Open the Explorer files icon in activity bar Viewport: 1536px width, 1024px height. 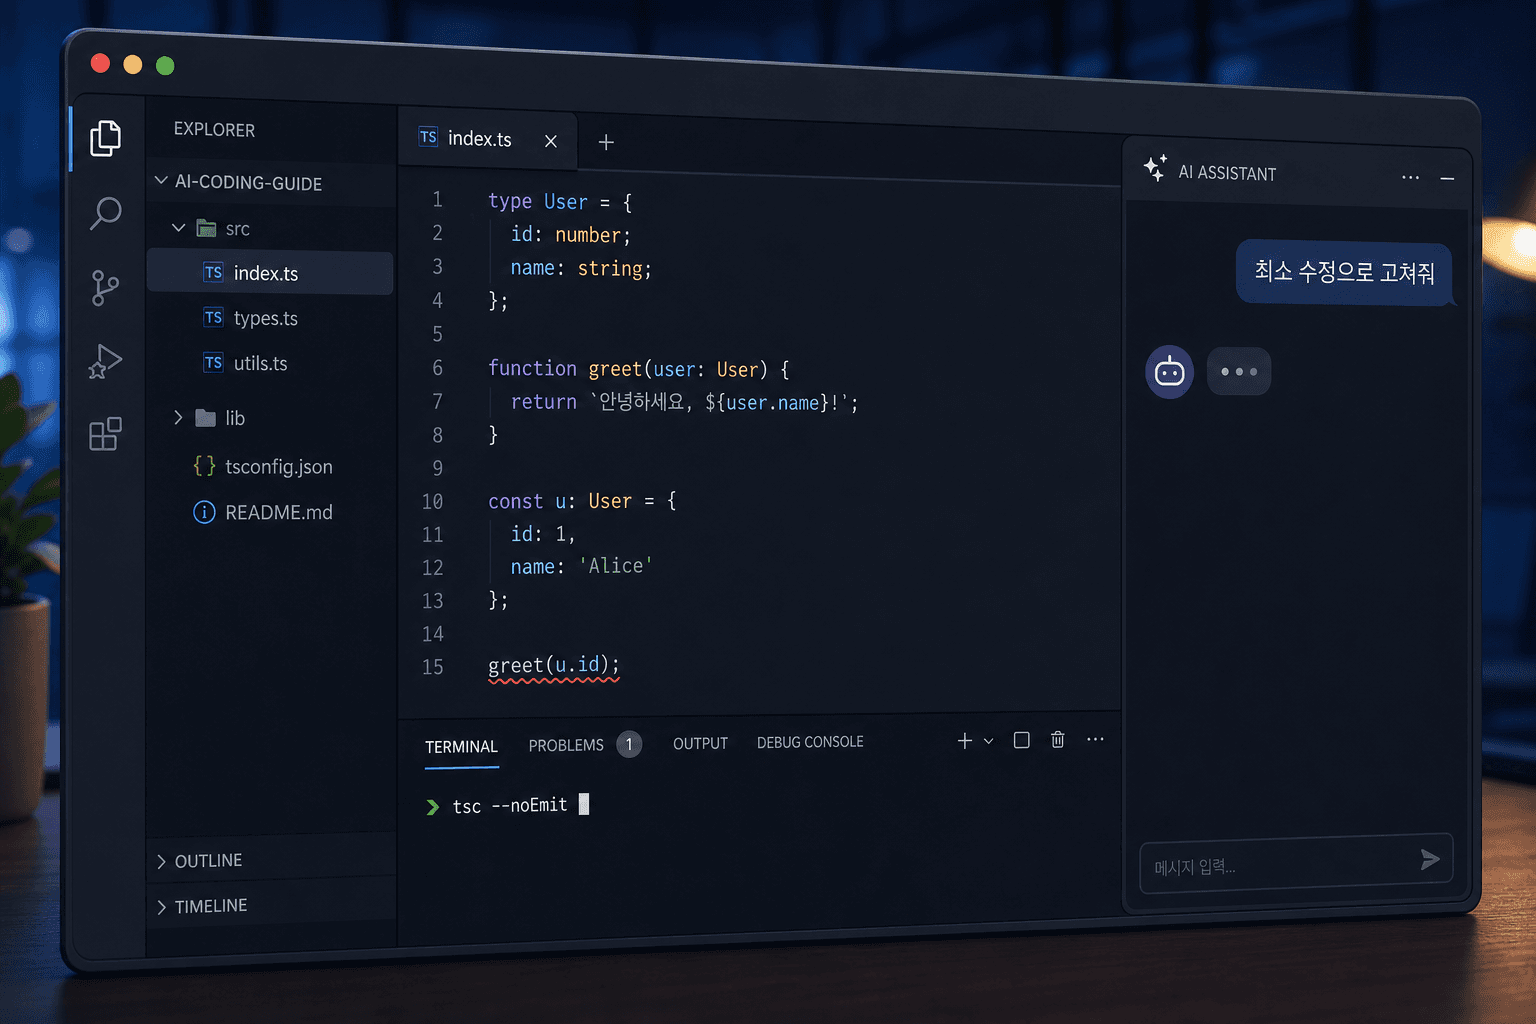(x=105, y=138)
